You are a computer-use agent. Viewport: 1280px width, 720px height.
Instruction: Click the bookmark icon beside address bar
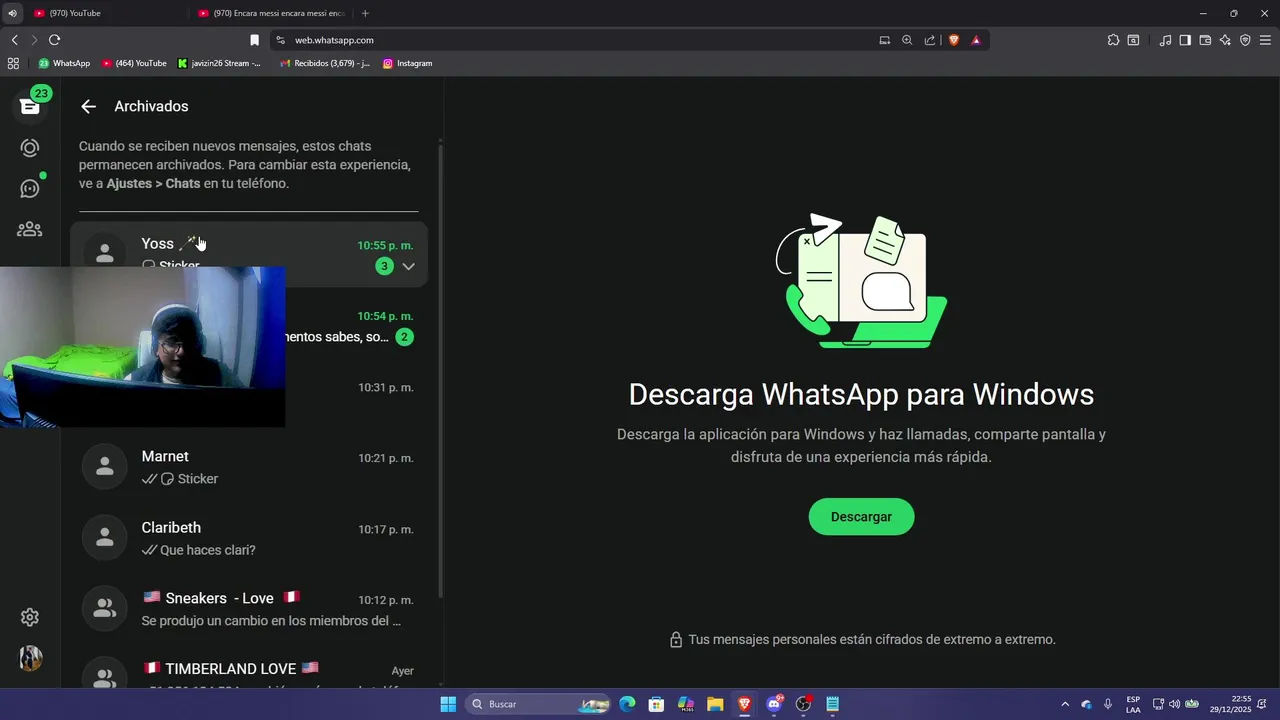pos(254,40)
